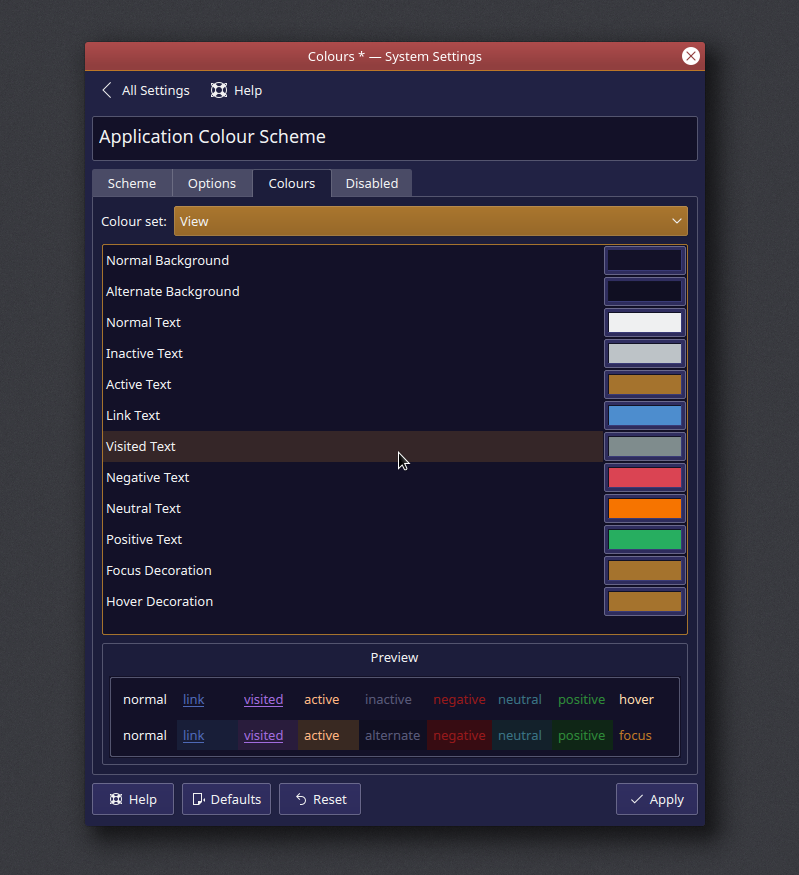Image resolution: width=799 pixels, height=875 pixels.
Task: Select the Colours tab
Action: click(x=292, y=184)
